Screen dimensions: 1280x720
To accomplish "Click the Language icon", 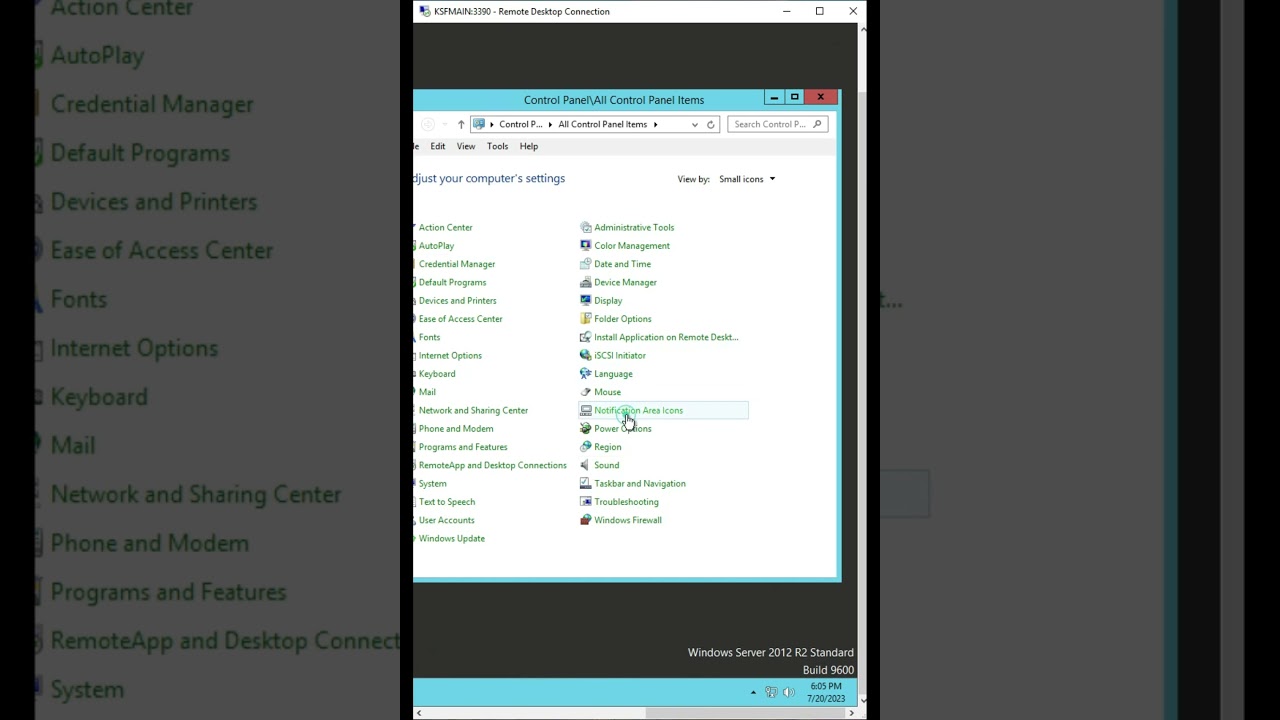I will (x=586, y=374).
